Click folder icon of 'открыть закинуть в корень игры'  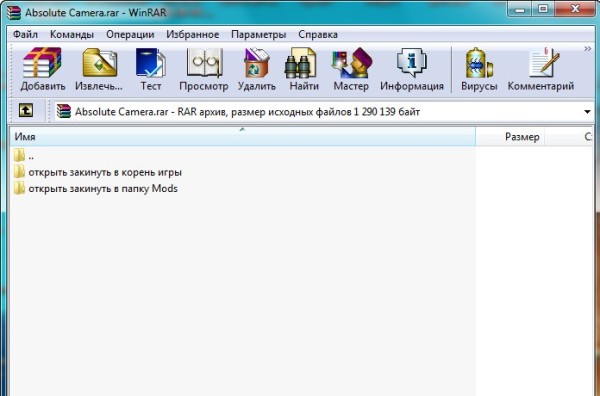click(x=19, y=172)
